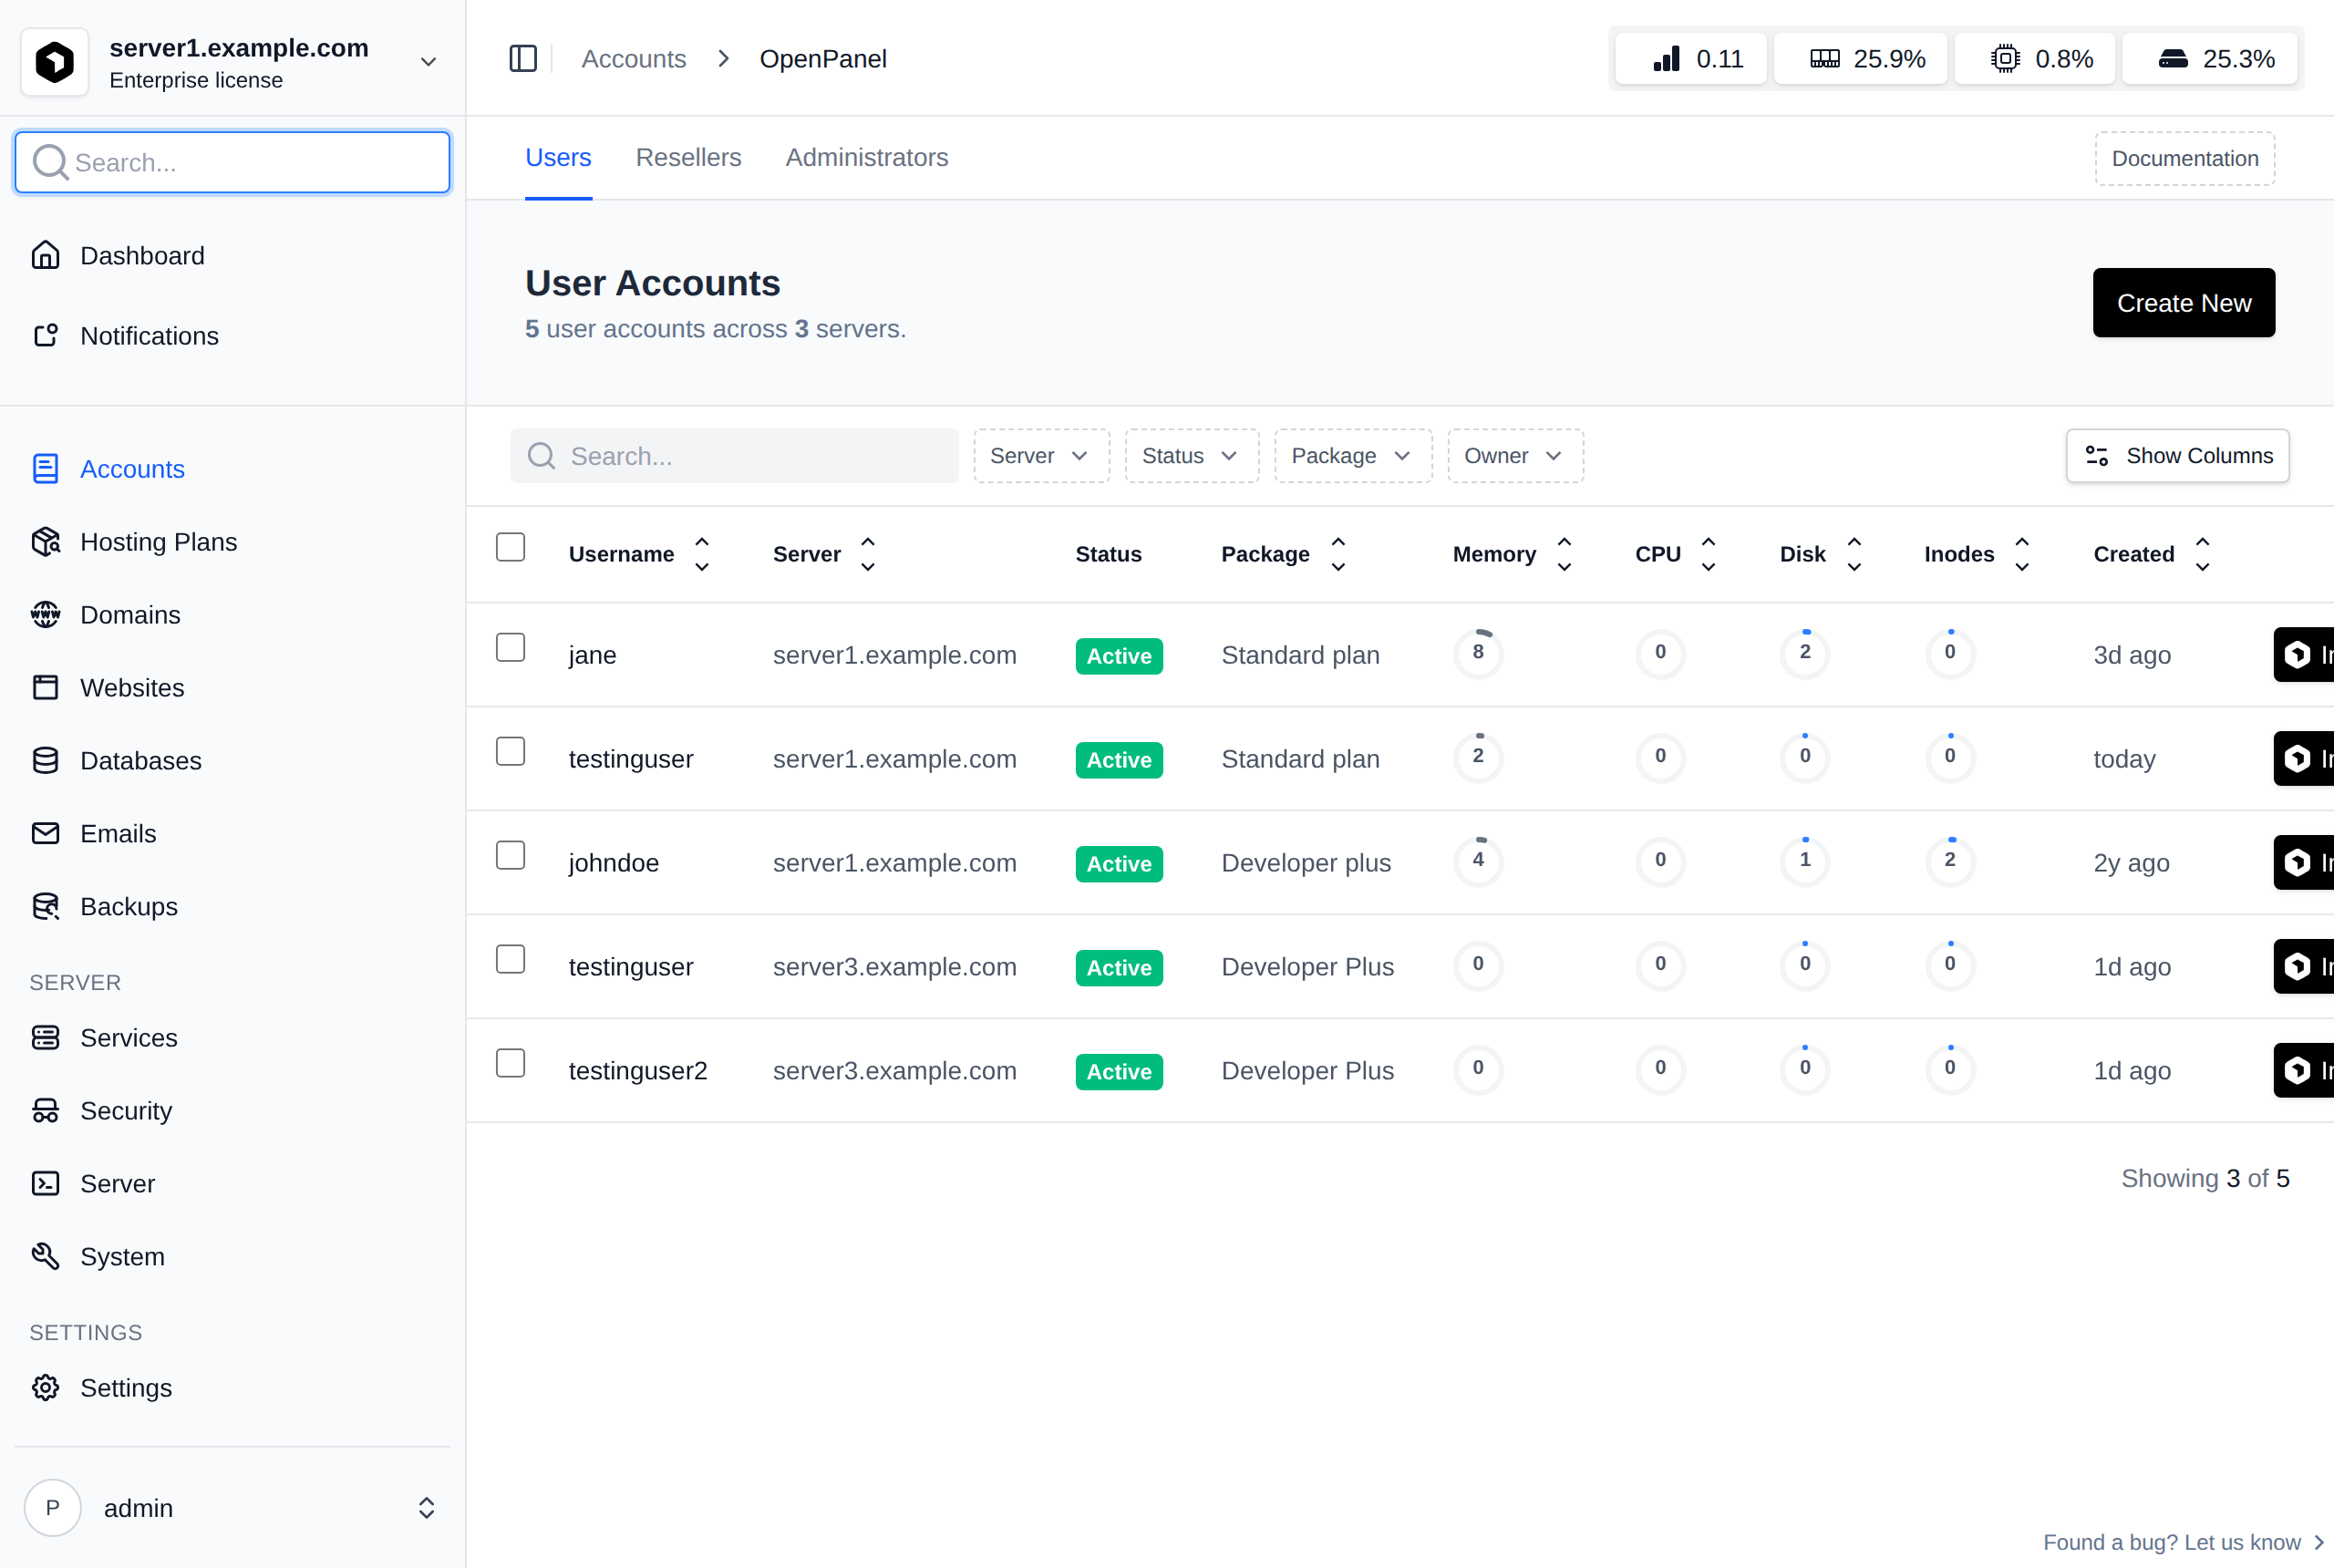Open System in the sidebar
The height and width of the screenshot is (1568, 2334).
pos(232,1257)
